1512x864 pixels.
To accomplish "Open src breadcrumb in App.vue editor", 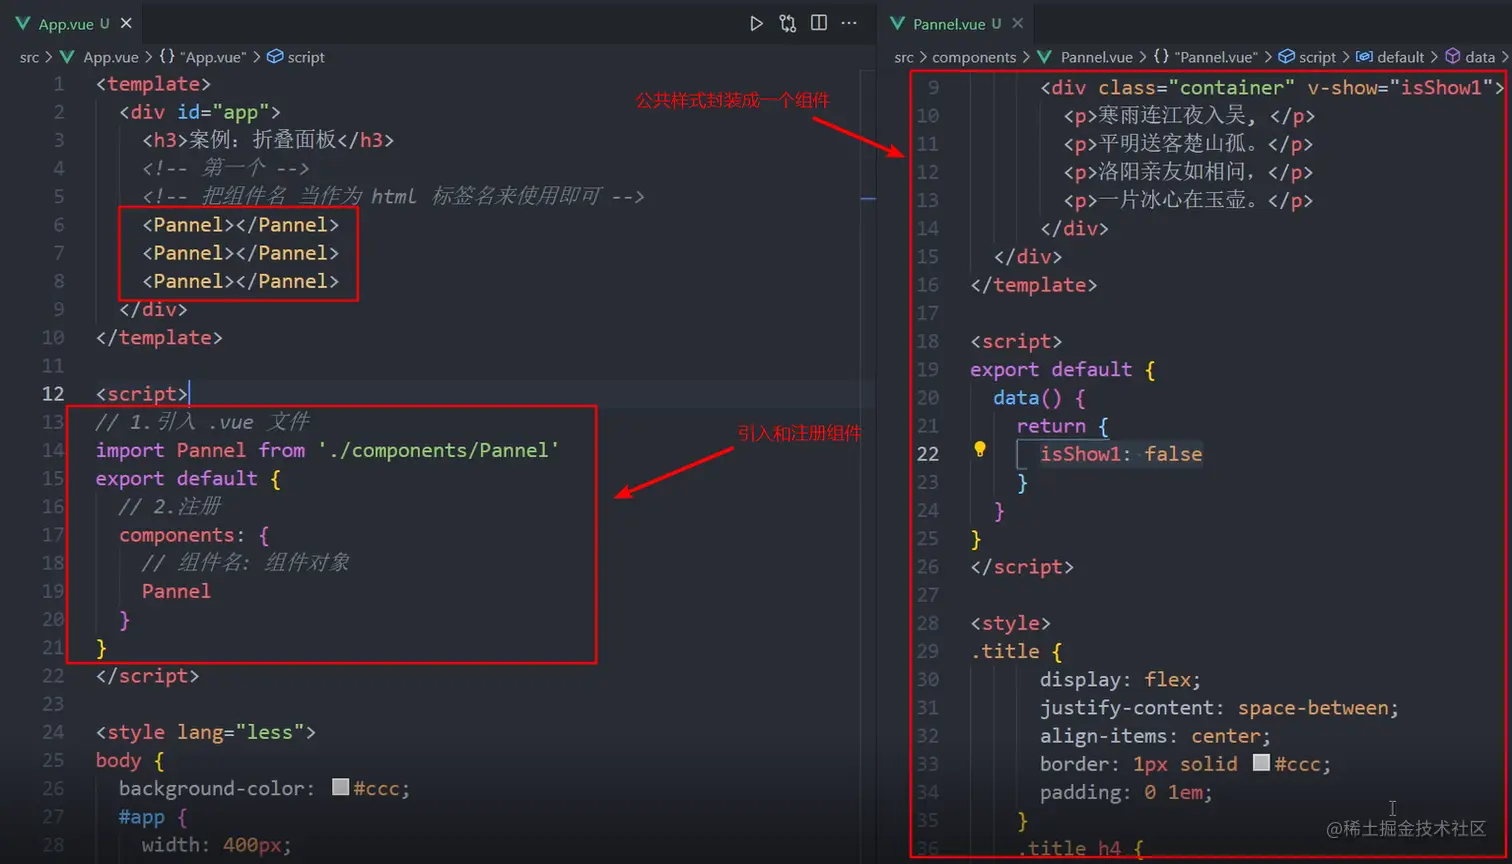I will click(29, 57).
